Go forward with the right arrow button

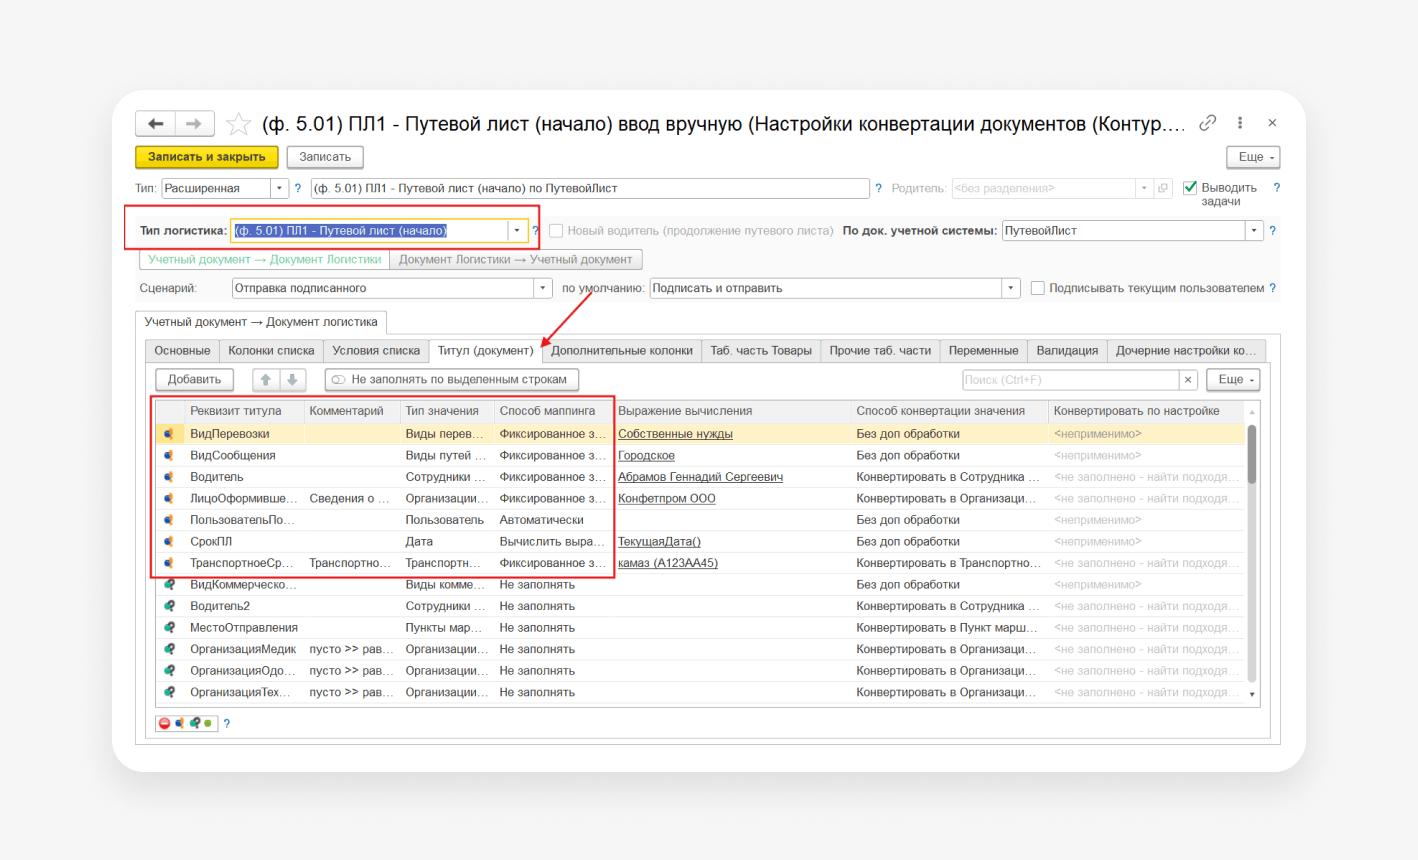(x=194, y=123)
